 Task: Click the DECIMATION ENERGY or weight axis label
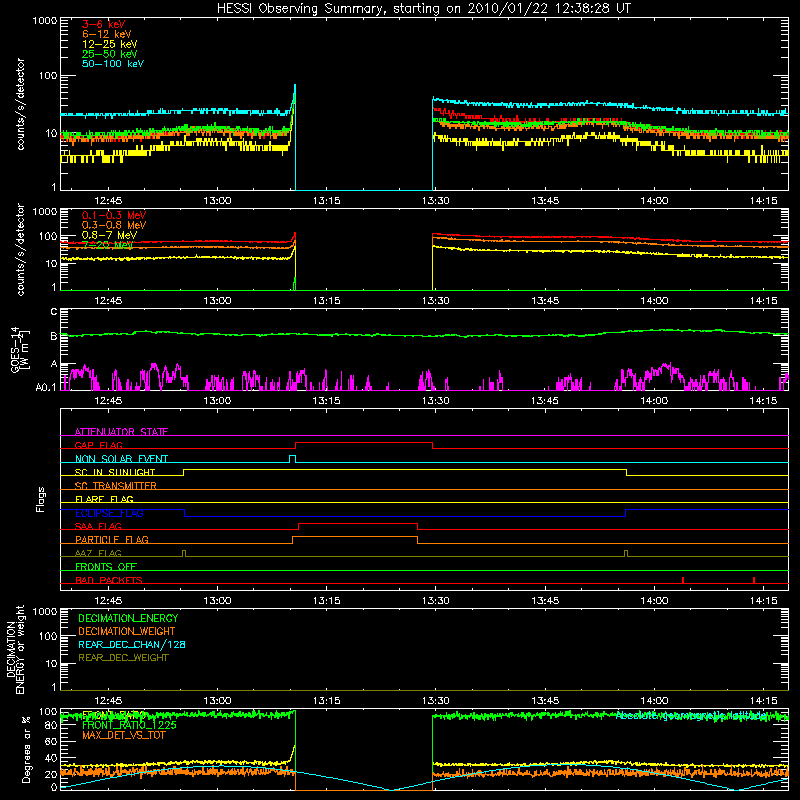(15, 649)
